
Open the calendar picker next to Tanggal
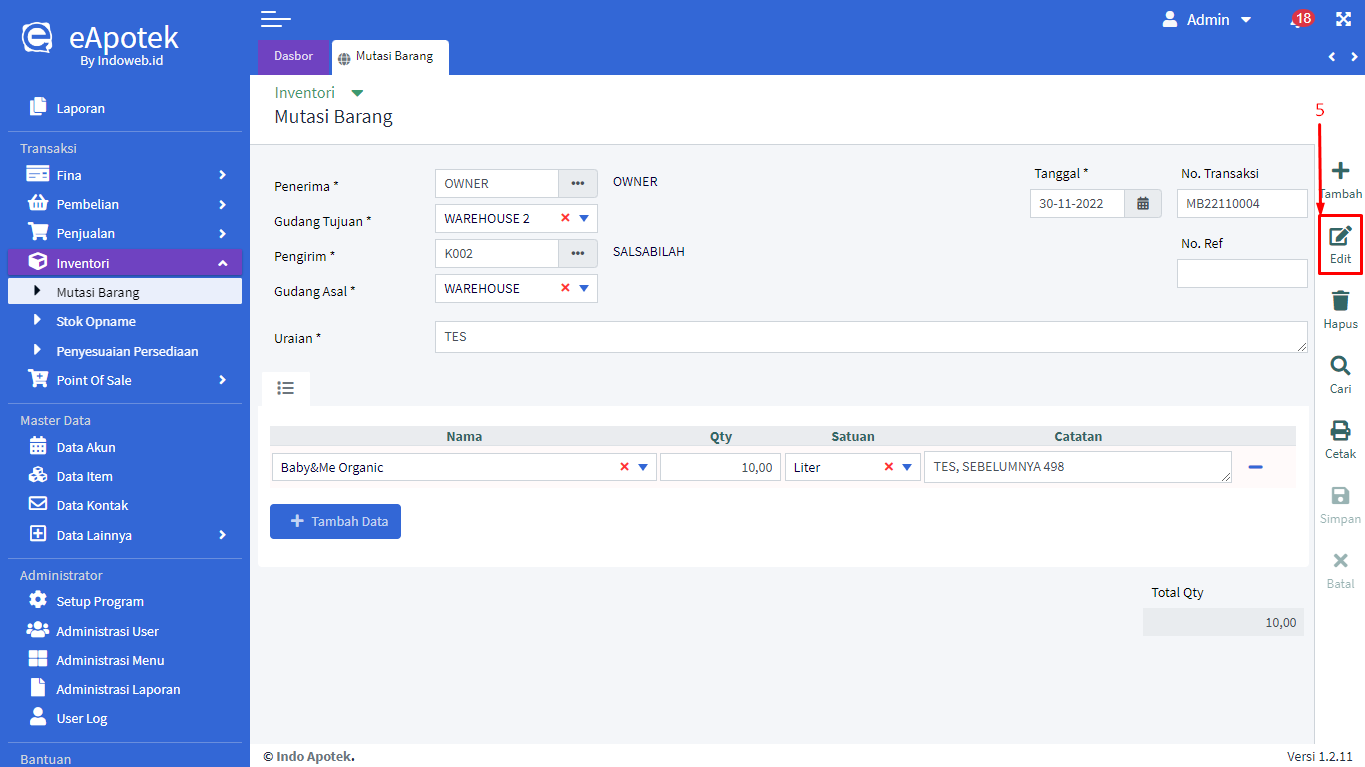[x=1143, y=203]
